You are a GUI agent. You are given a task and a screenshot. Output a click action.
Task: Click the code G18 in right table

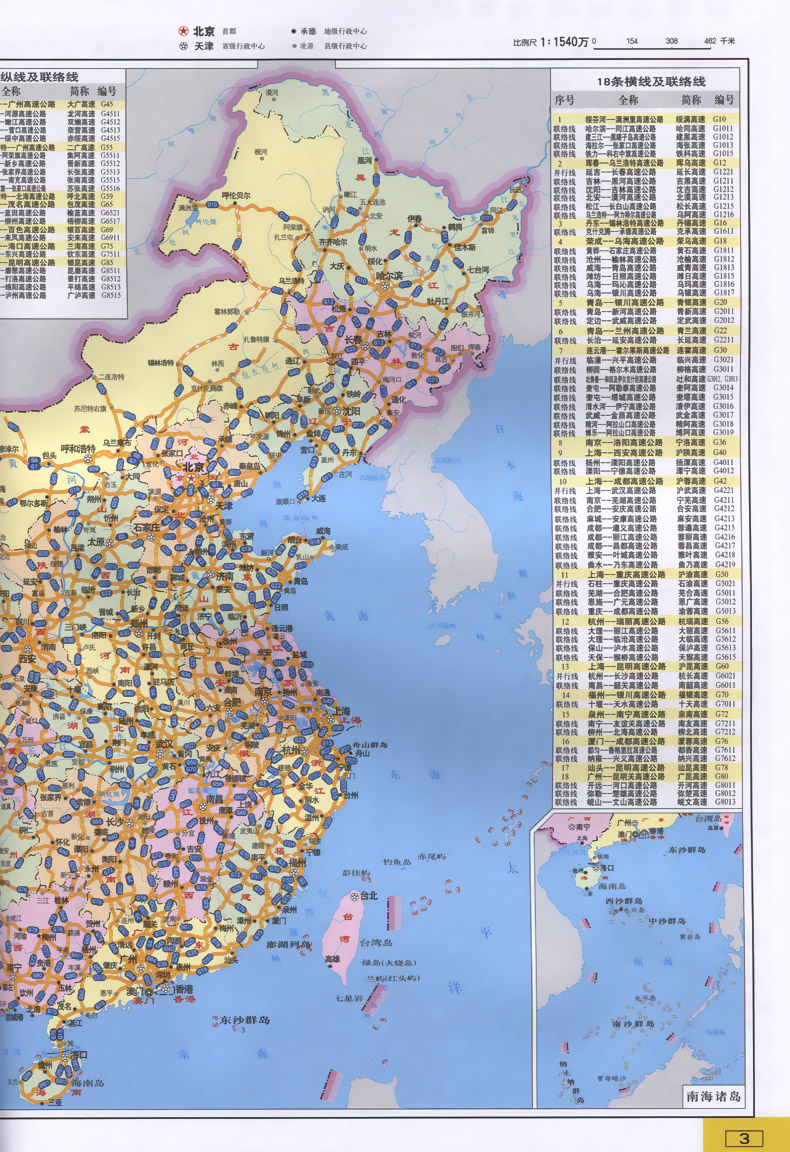point(719,241)
